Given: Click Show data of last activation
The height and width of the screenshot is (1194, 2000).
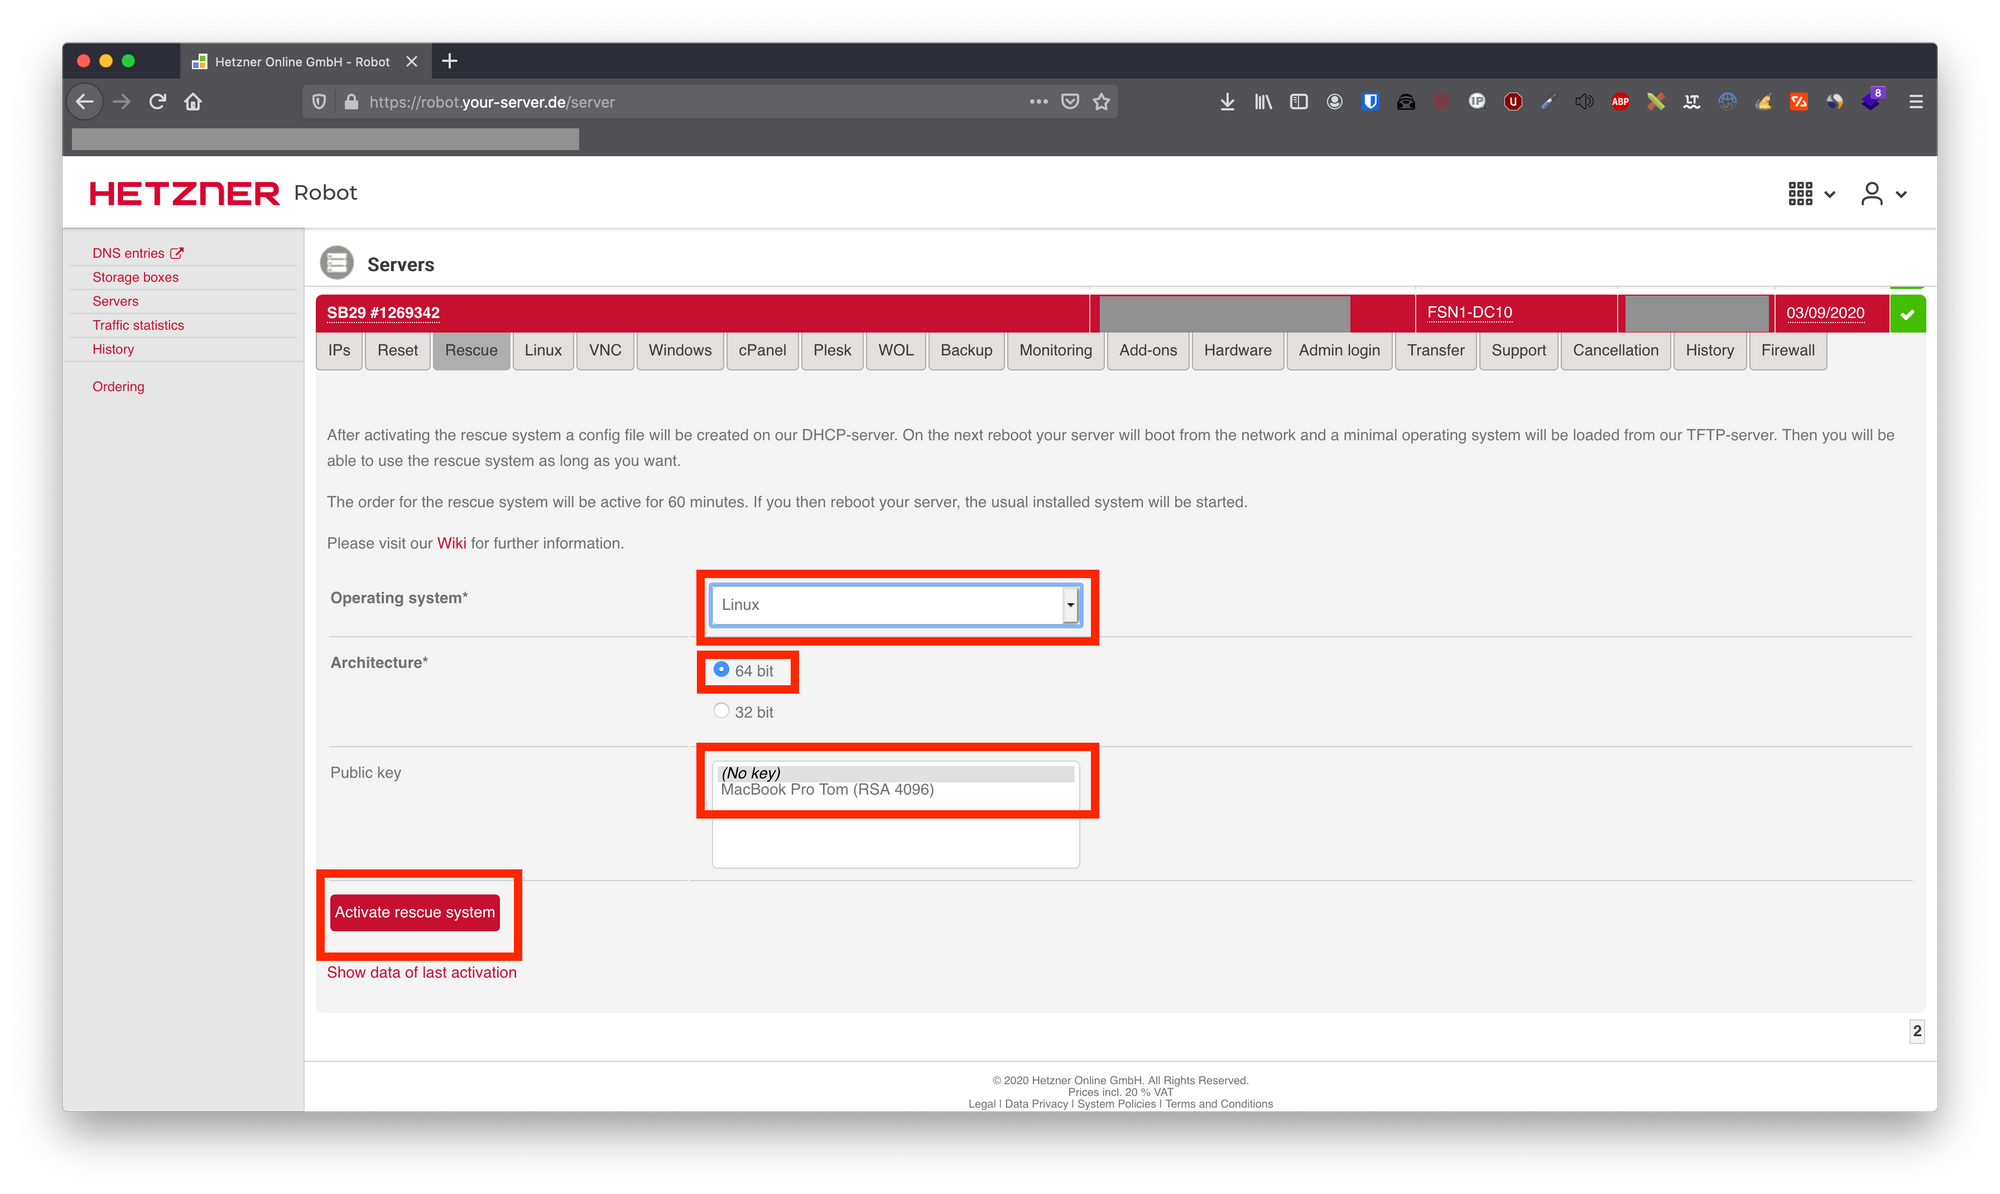Looking at the screenshot, I should pos(422,972).
